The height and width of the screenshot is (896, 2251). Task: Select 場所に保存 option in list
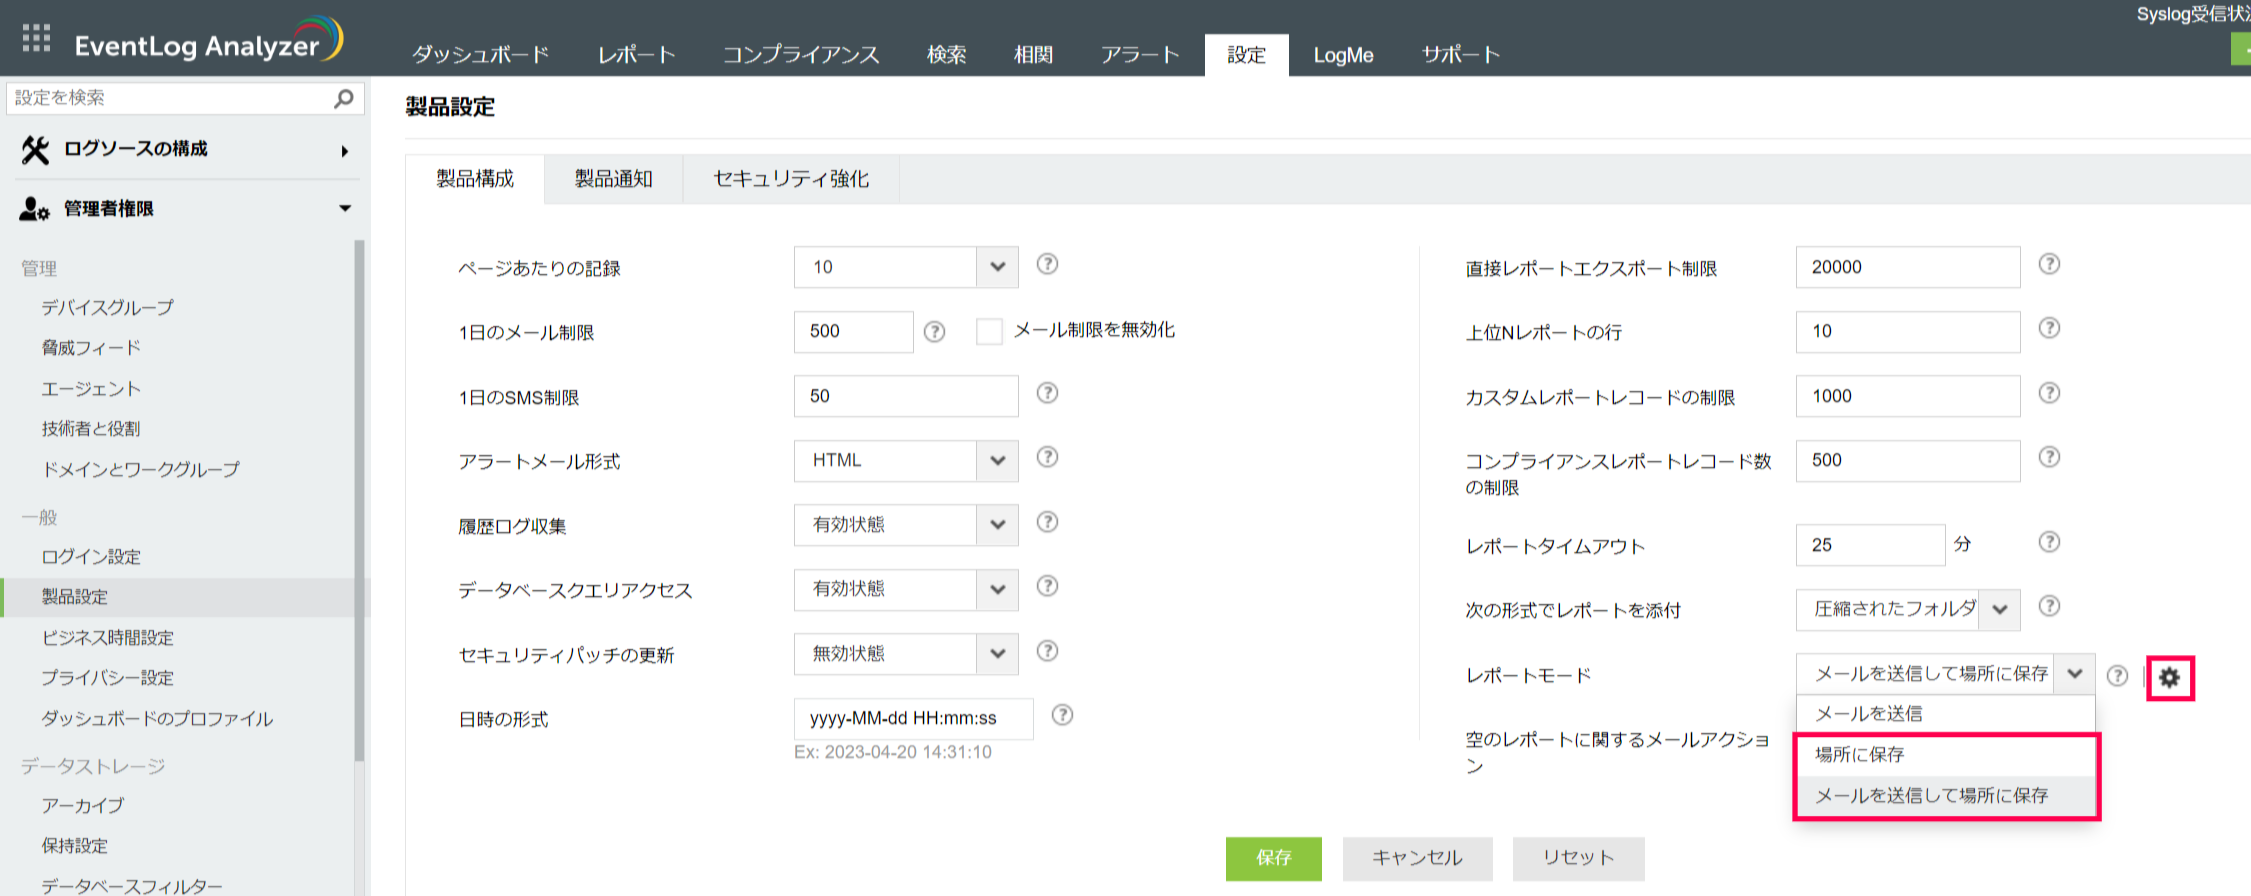(x=1860, y=755)
